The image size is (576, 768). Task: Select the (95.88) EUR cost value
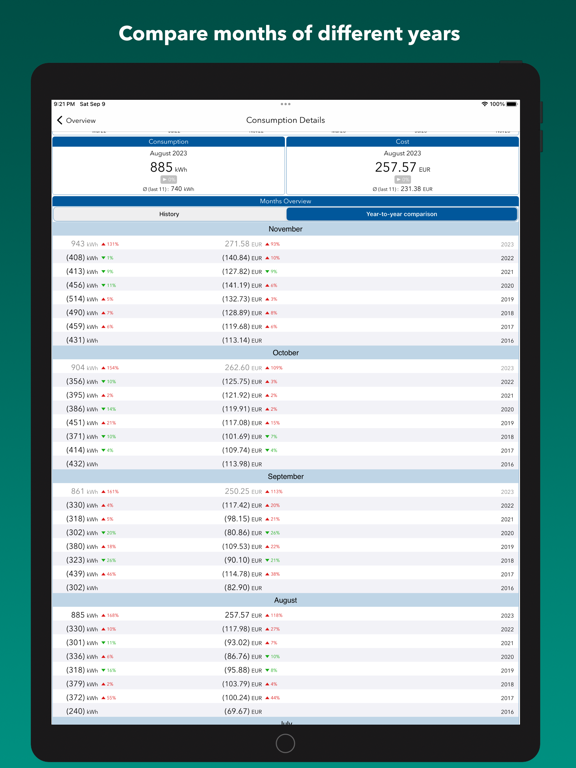coord(243,670)
